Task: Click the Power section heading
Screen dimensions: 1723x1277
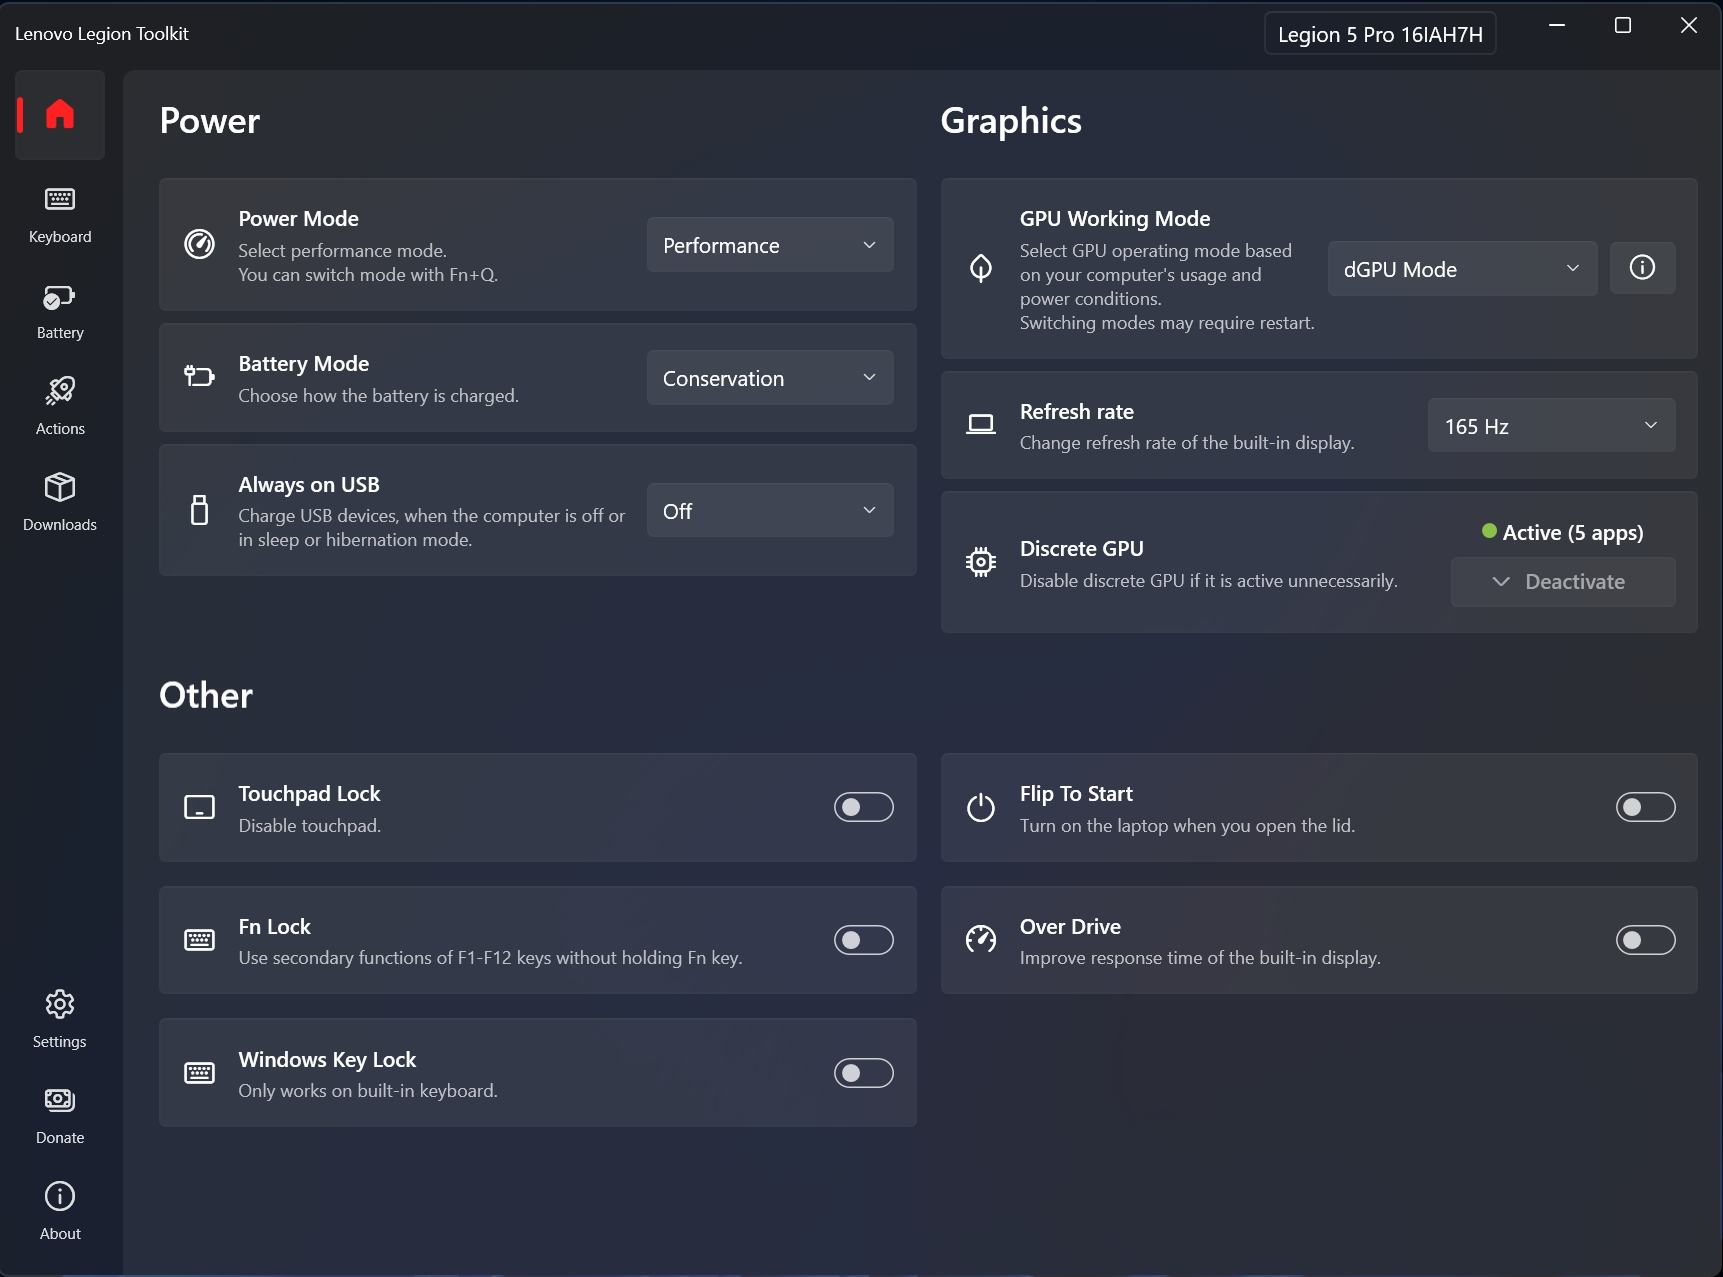Action: [210, 121]
